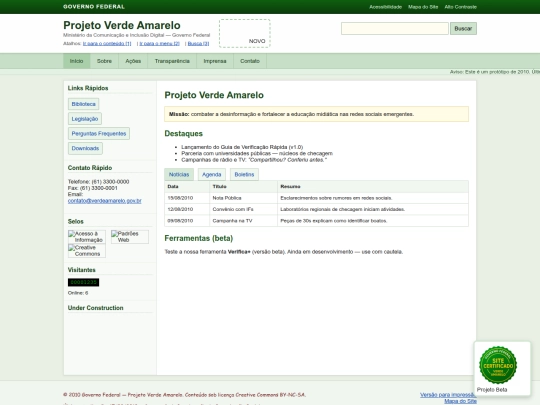Click the 12/08/2010 date cell
Screen dimensions: 540x405
click(x=187, y=209)
